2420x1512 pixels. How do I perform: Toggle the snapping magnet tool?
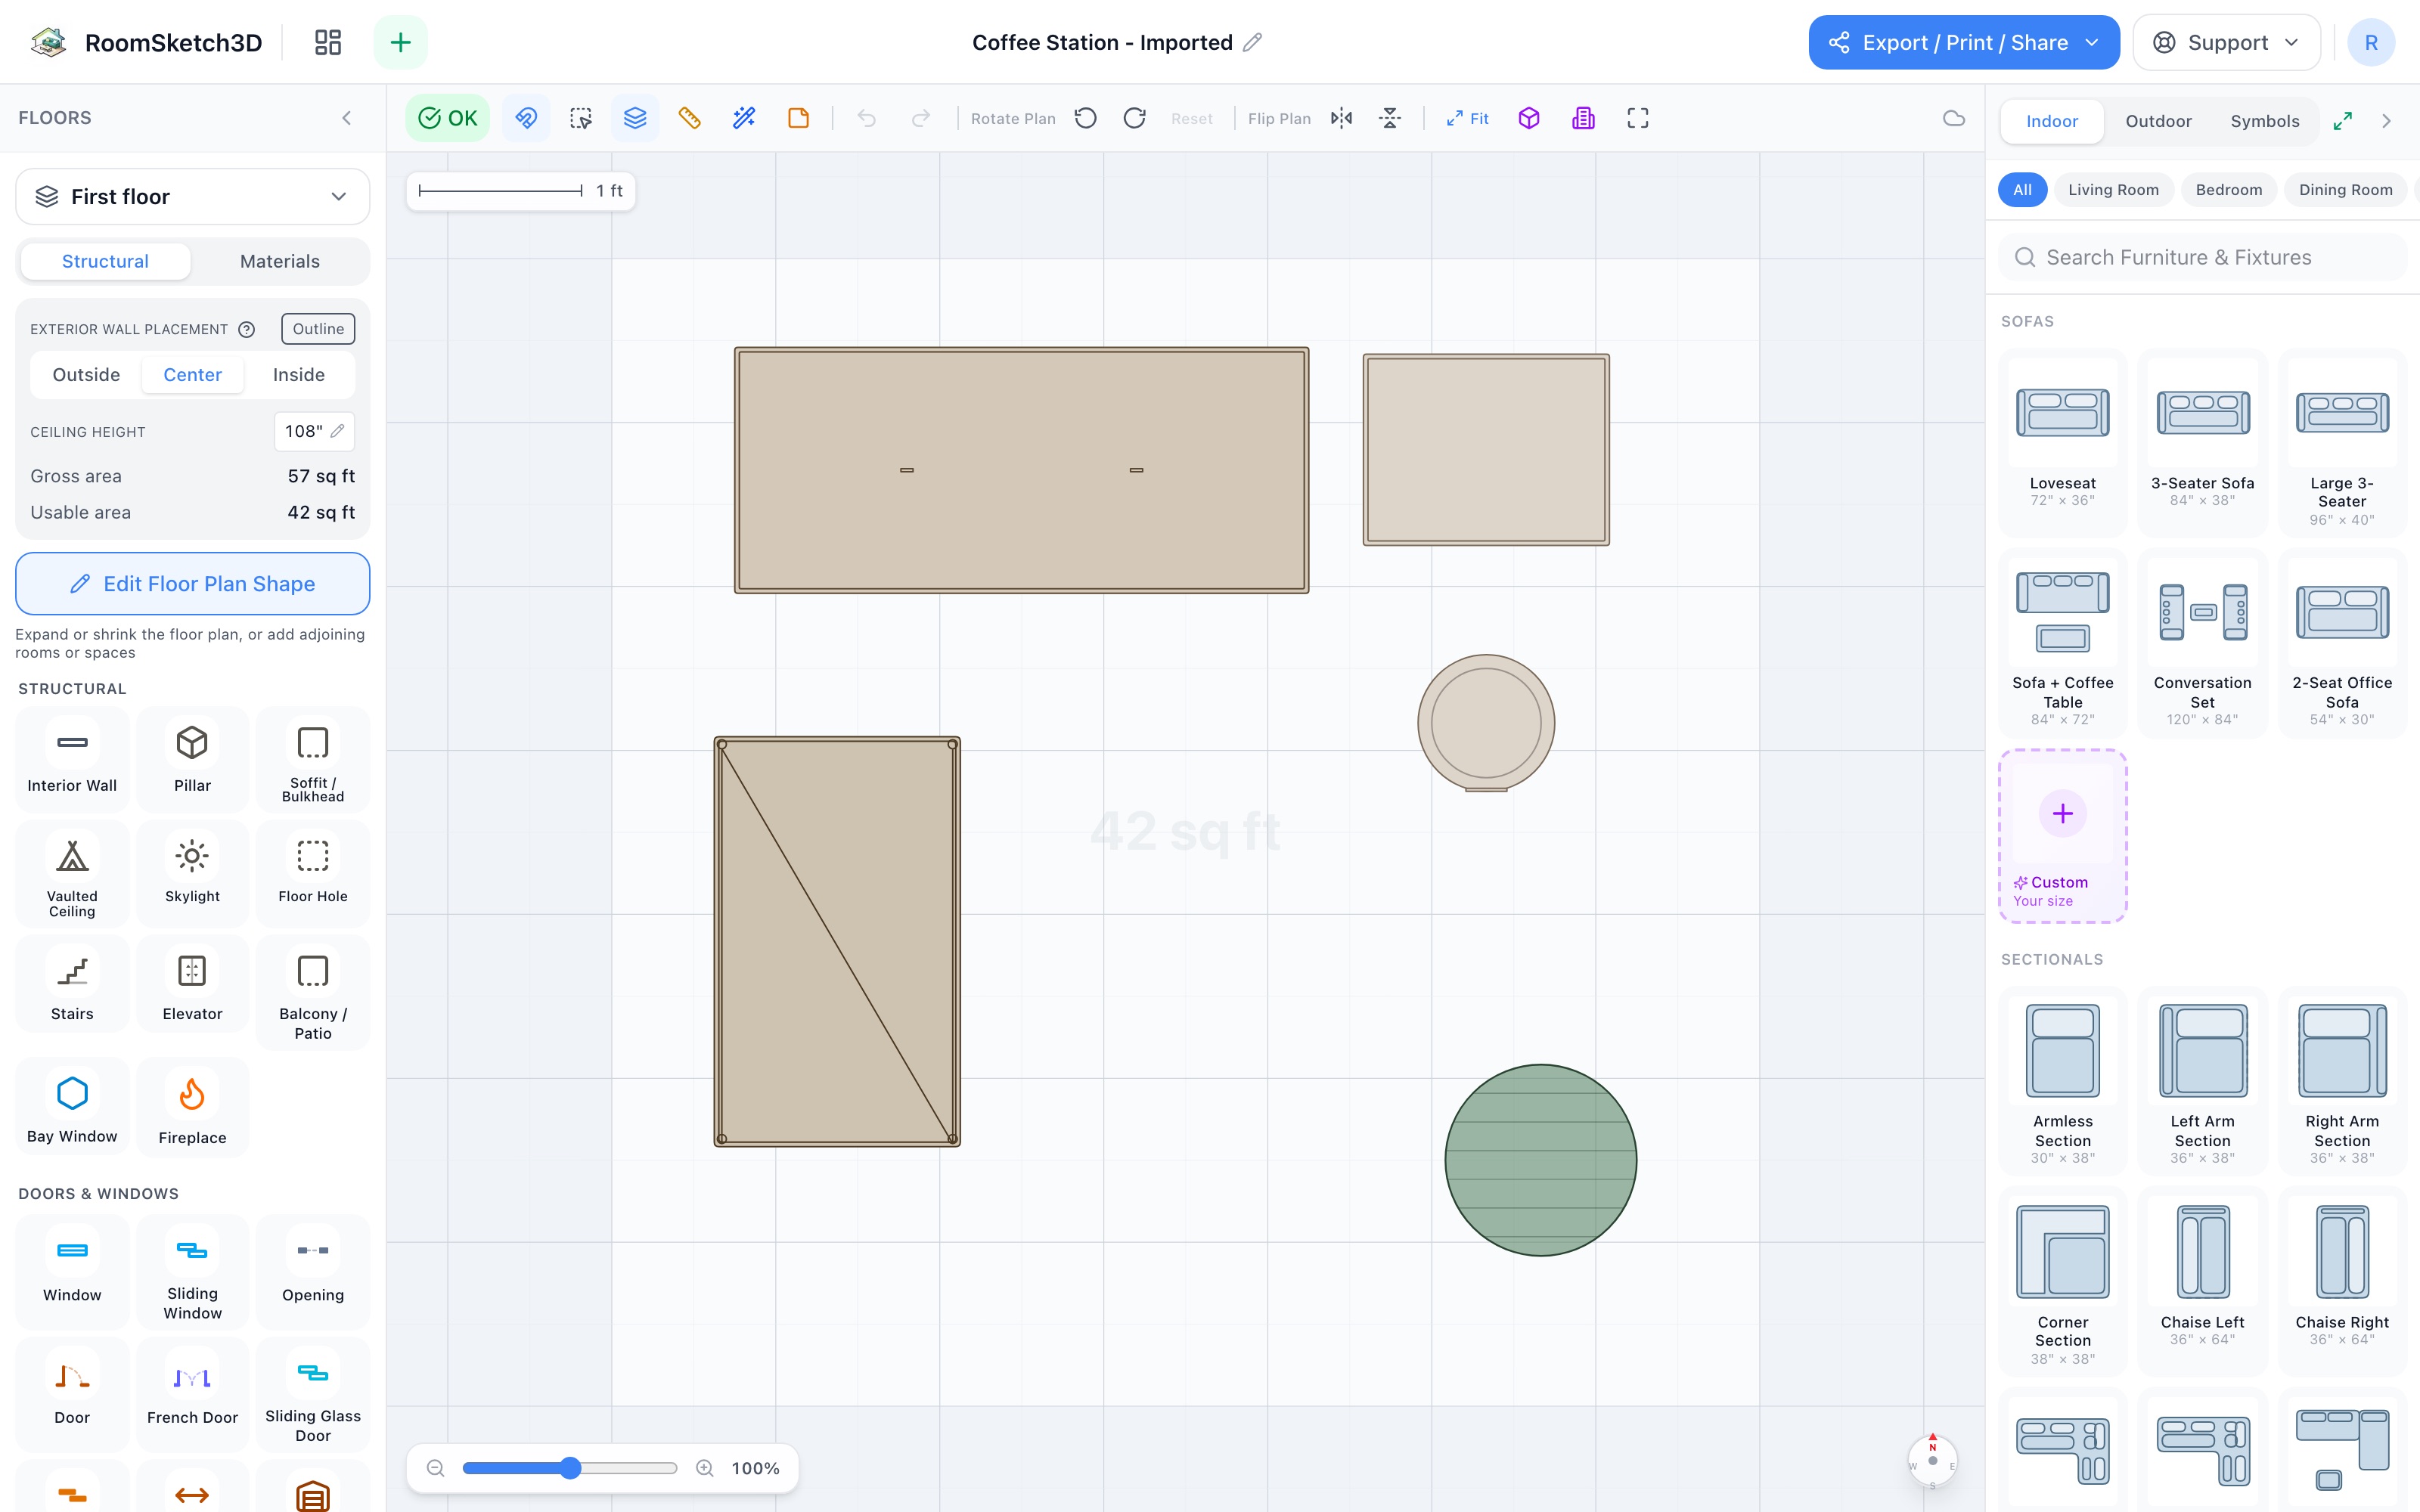526,118
